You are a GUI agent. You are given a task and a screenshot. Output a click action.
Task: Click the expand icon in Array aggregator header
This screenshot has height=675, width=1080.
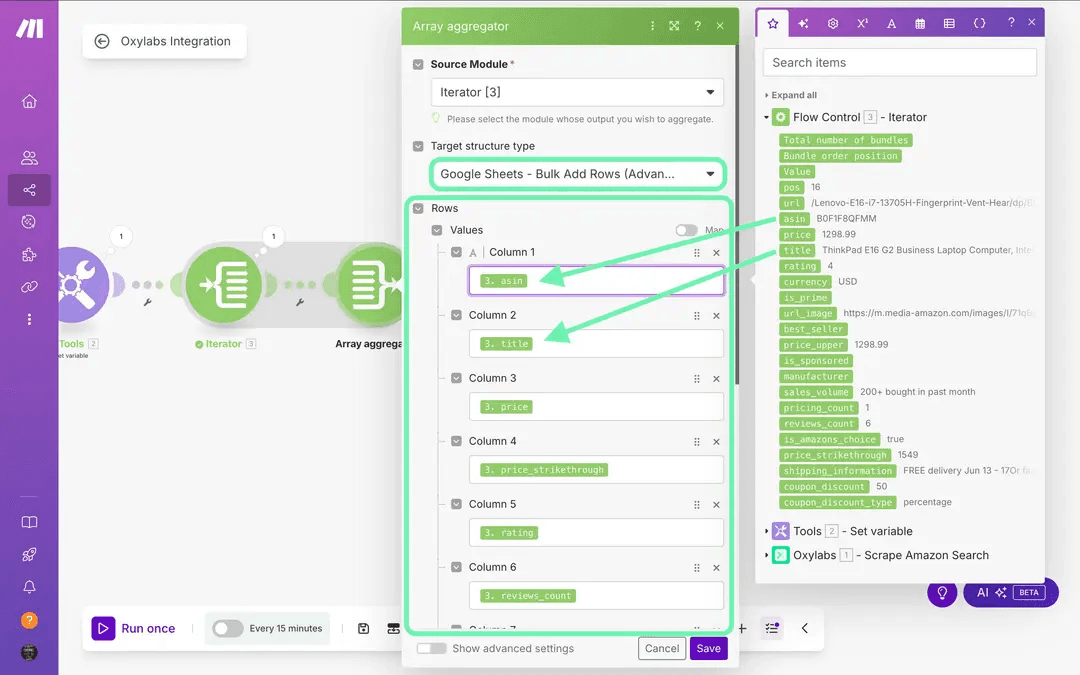(x=675, y=26)
